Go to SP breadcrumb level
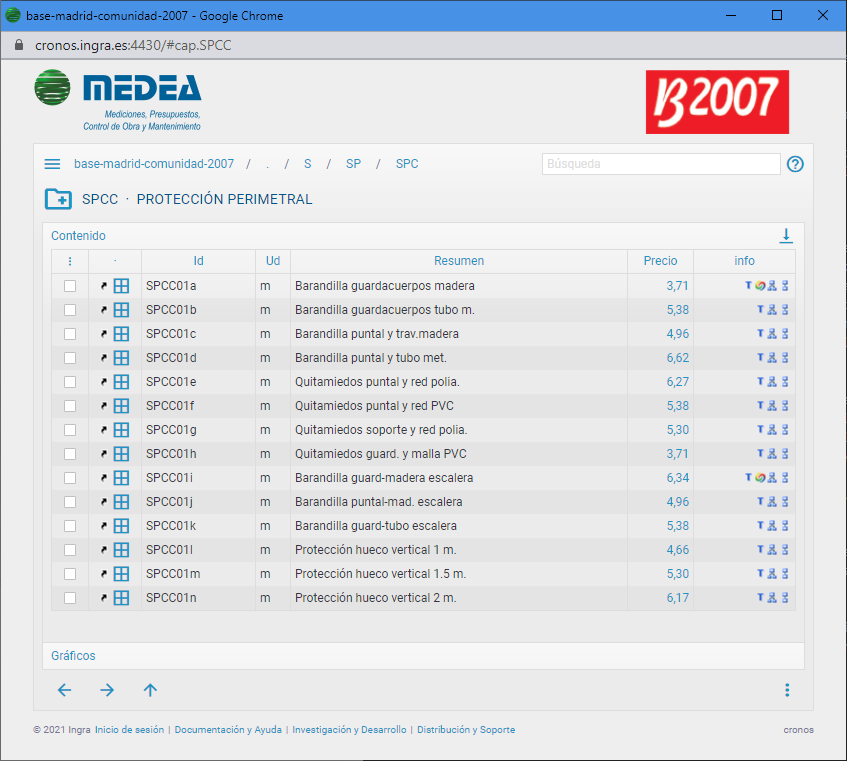This screenshot has width=847, height=761. pyautogui.click(x=353, y=164)
